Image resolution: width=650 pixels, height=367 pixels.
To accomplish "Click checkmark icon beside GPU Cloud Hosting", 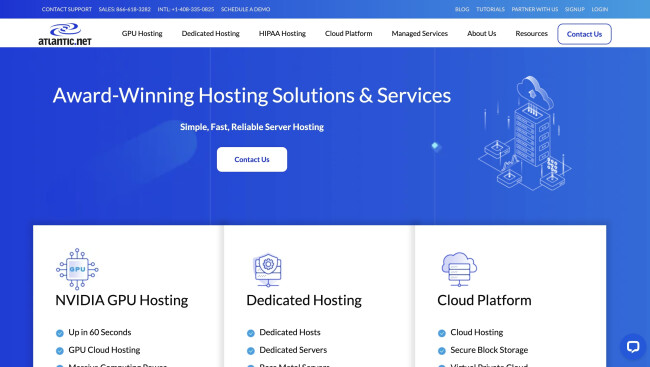I will pyautogui.click(x=60, y=351).
